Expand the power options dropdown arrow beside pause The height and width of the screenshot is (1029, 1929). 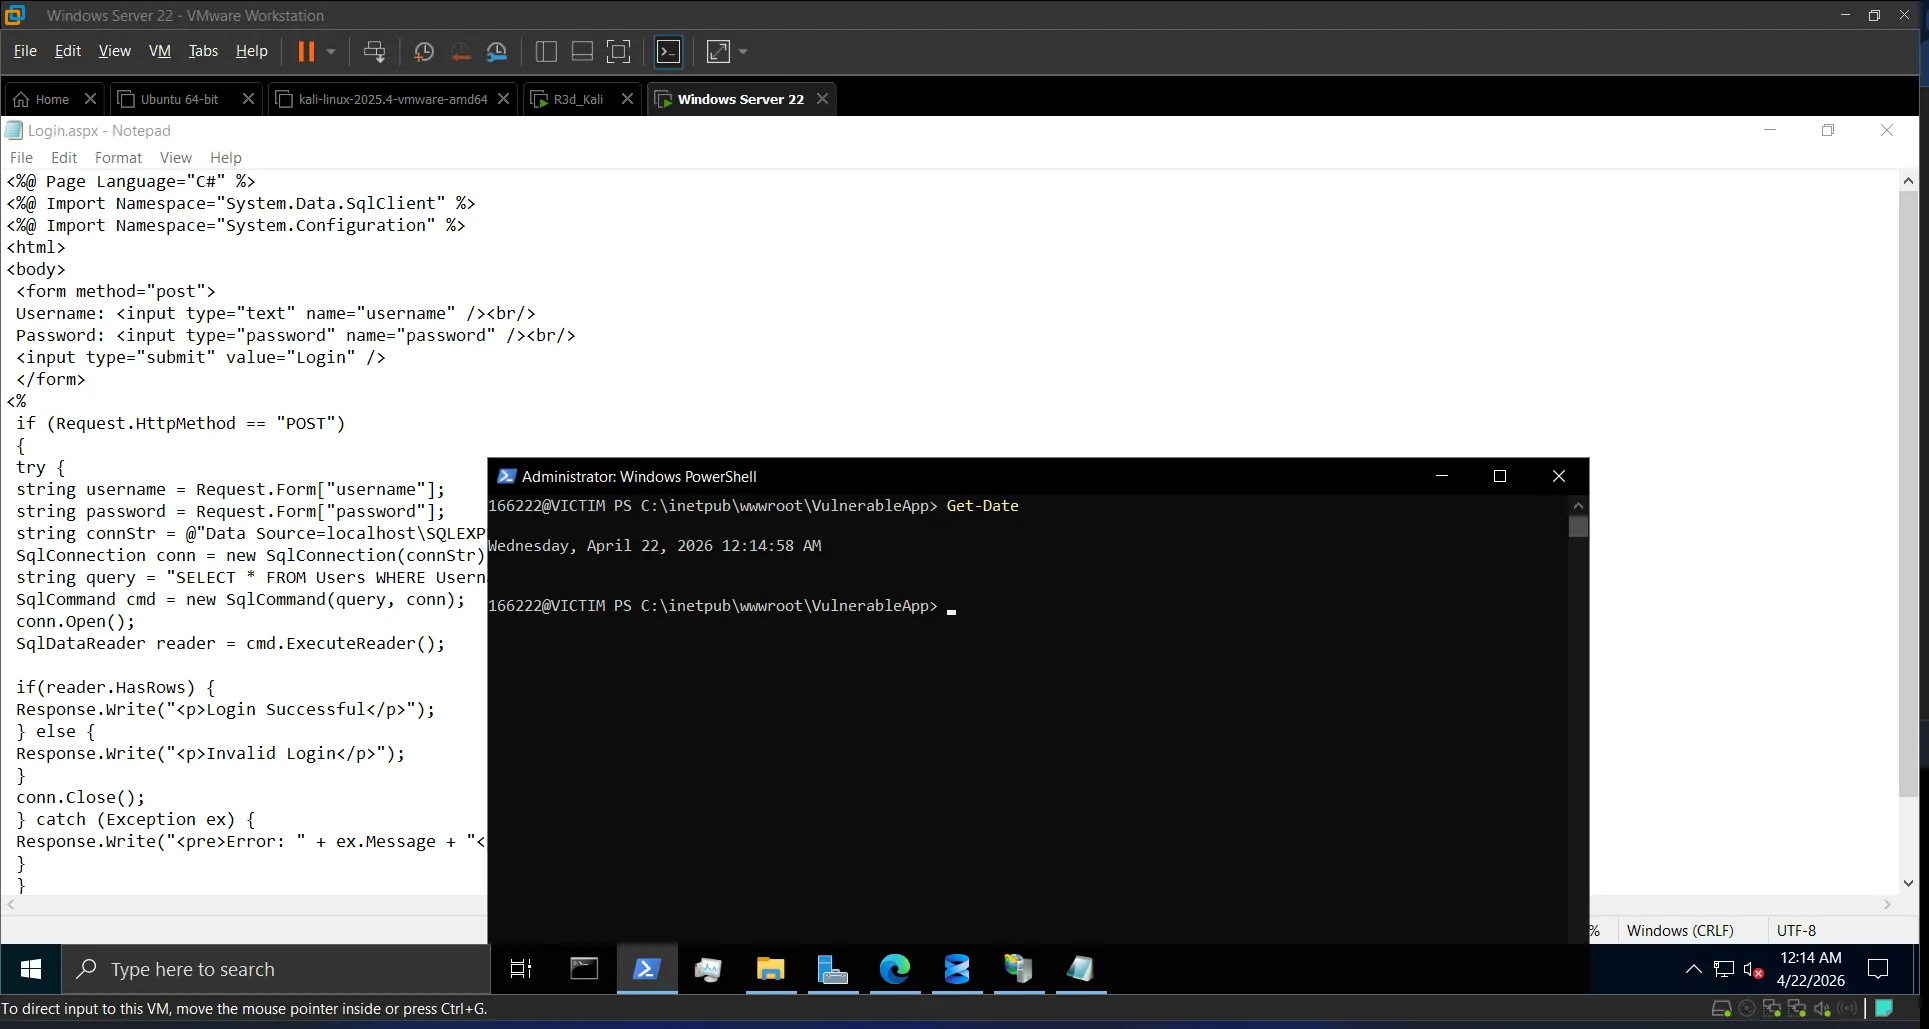click(x=331, y=51)
